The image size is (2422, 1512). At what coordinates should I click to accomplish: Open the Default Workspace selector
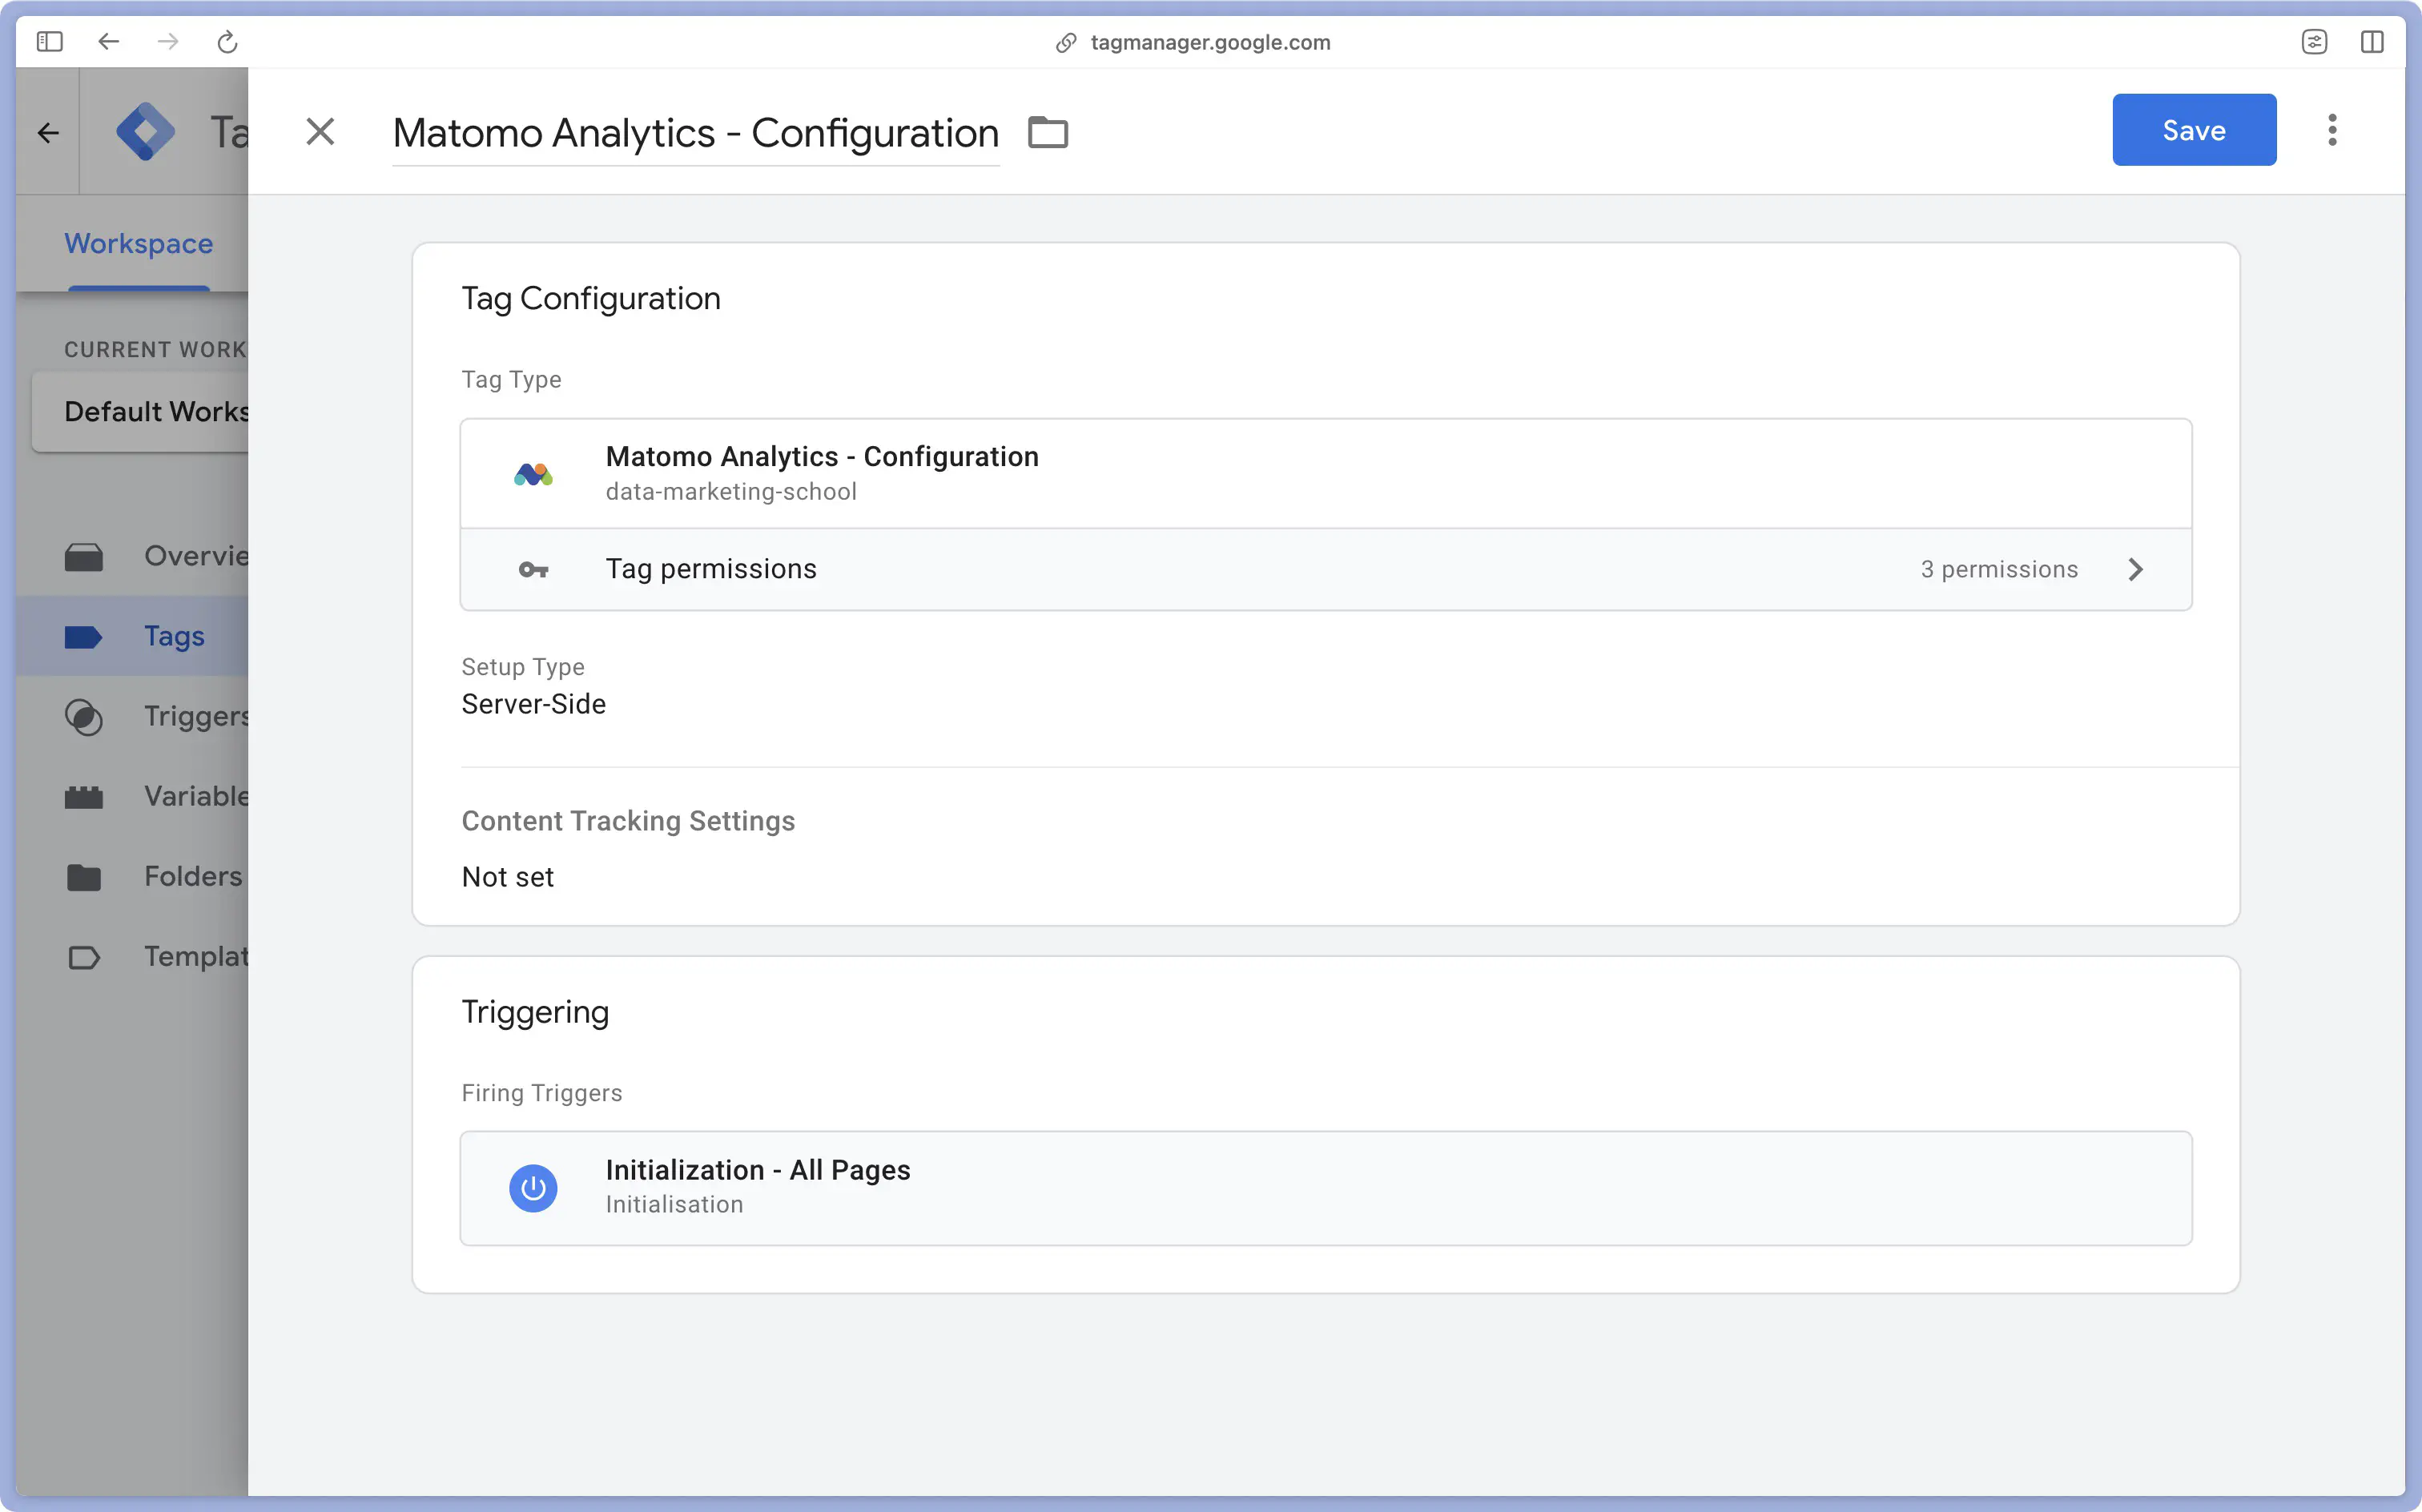pos(140,412)
